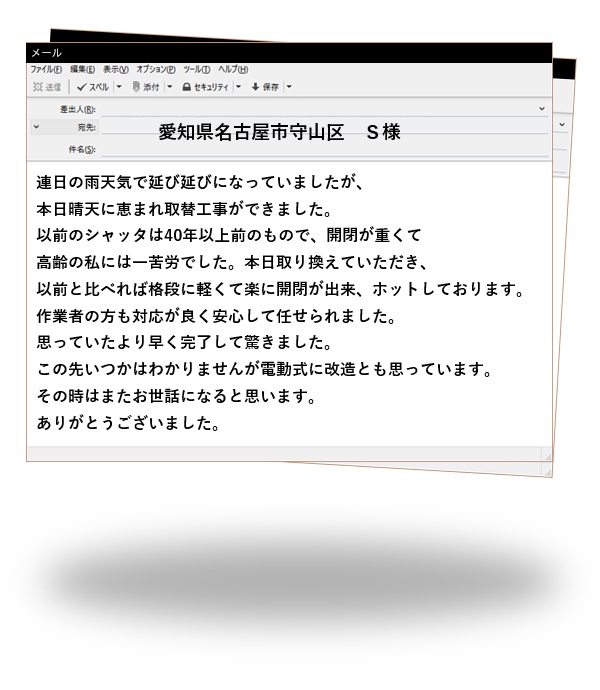Viewport: 600px width, 690px height.
Task: Open the chevron in the back mail window
Action: tap(562, 125)
